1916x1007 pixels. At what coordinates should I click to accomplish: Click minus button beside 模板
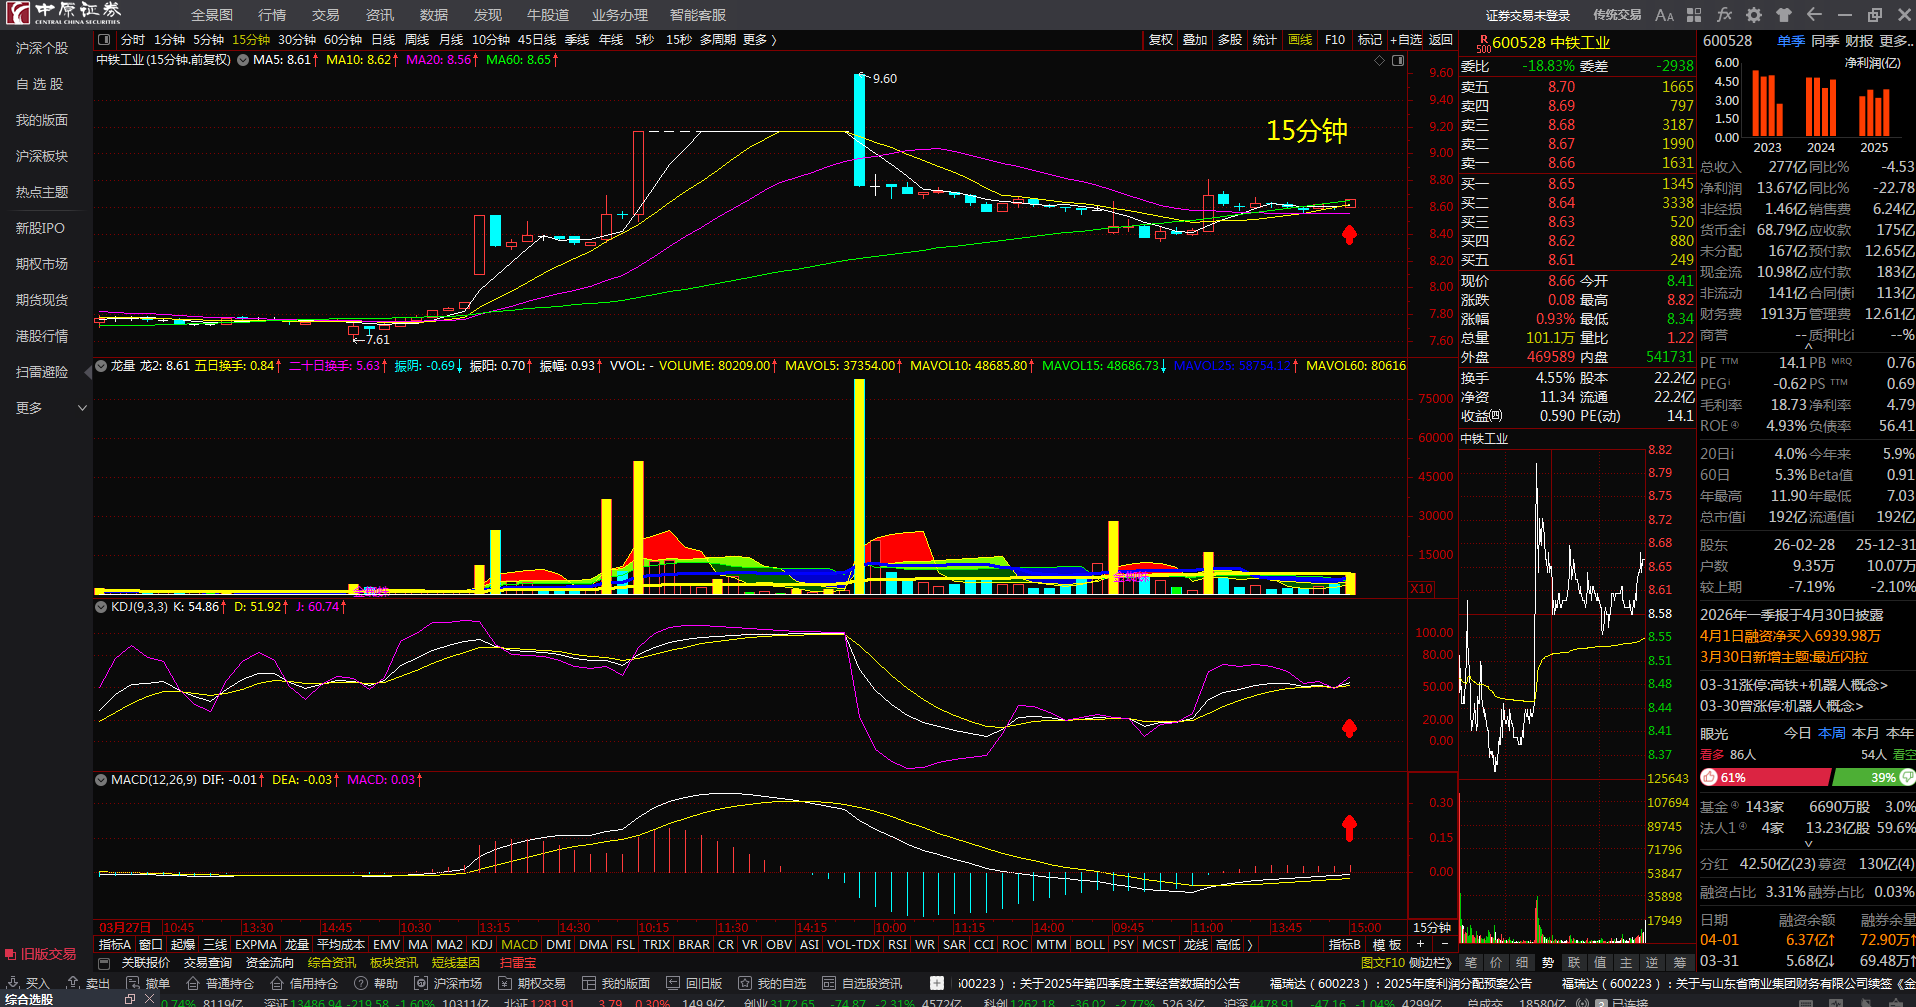point(1444,944)
